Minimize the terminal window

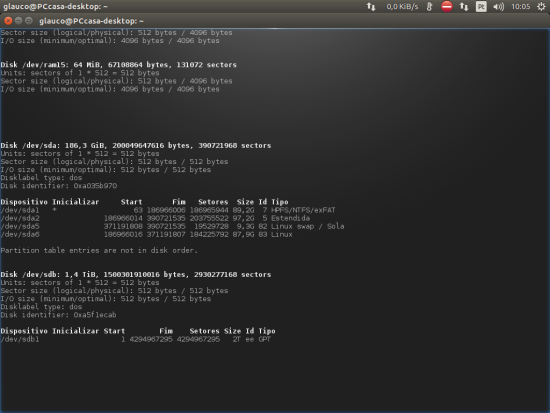[18, 21]
